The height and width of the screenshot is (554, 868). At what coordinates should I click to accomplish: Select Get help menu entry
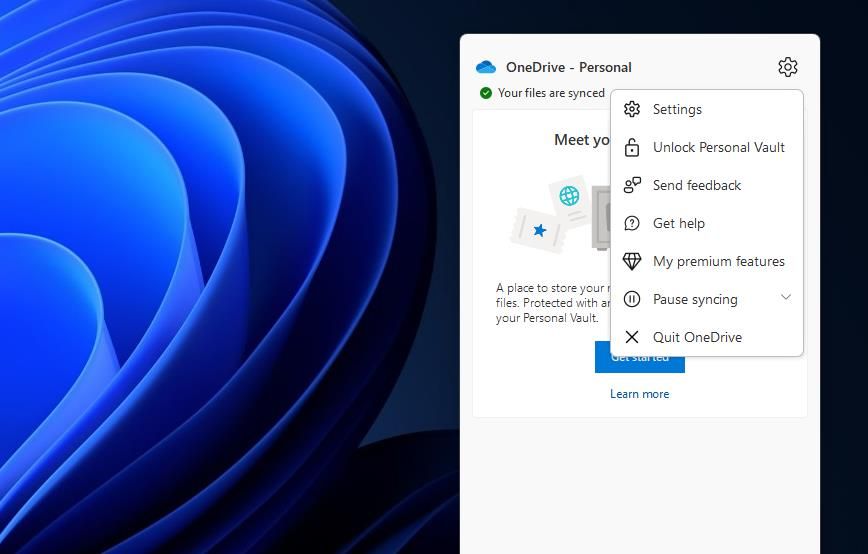pos(707,223)
